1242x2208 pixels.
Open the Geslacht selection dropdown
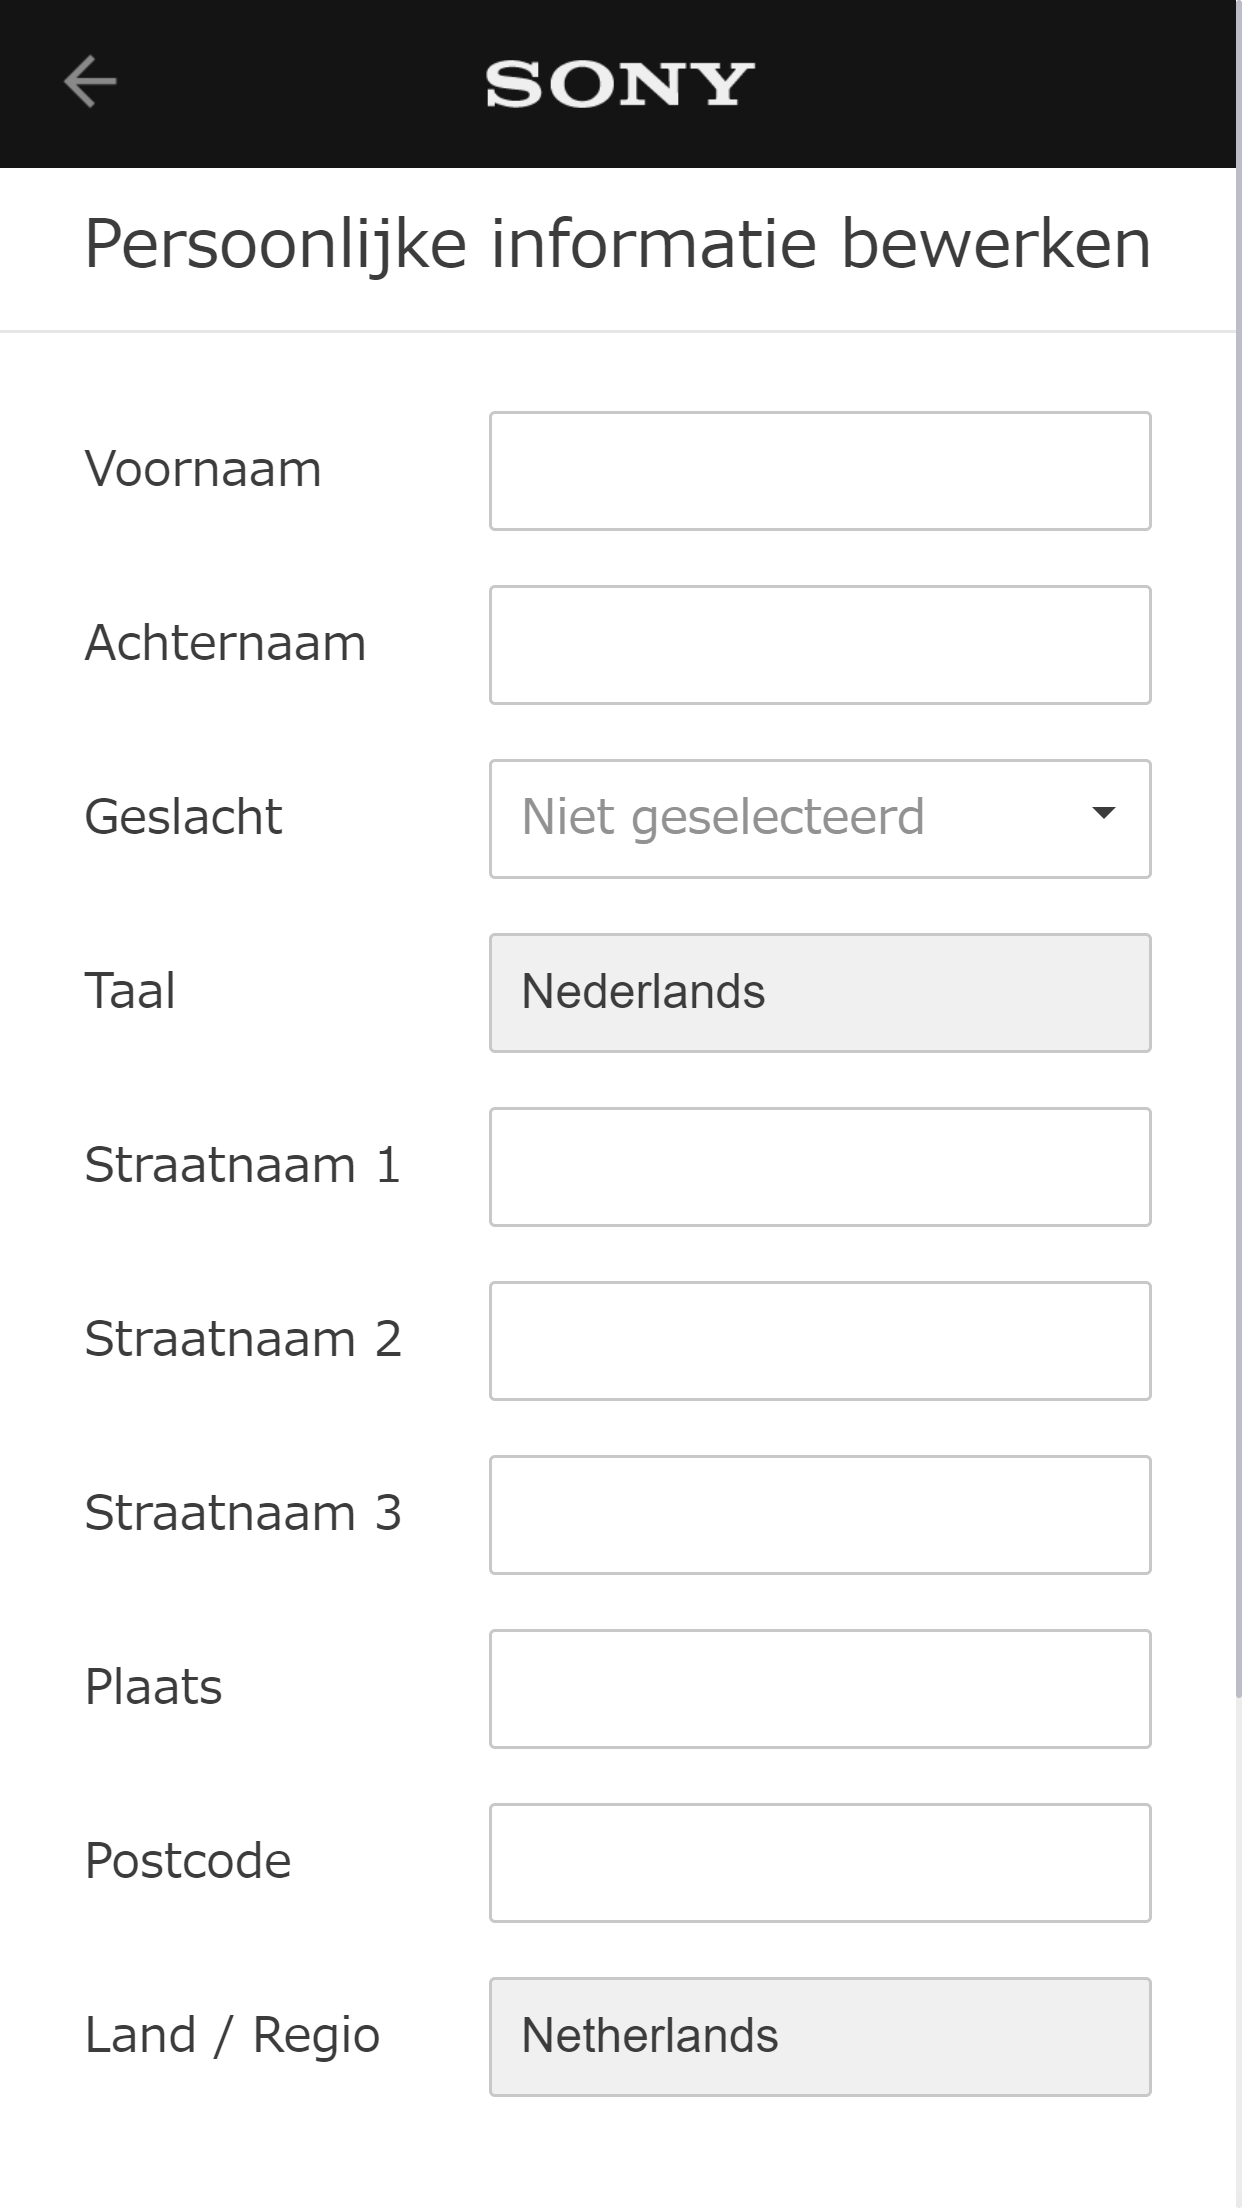(820, 817)
